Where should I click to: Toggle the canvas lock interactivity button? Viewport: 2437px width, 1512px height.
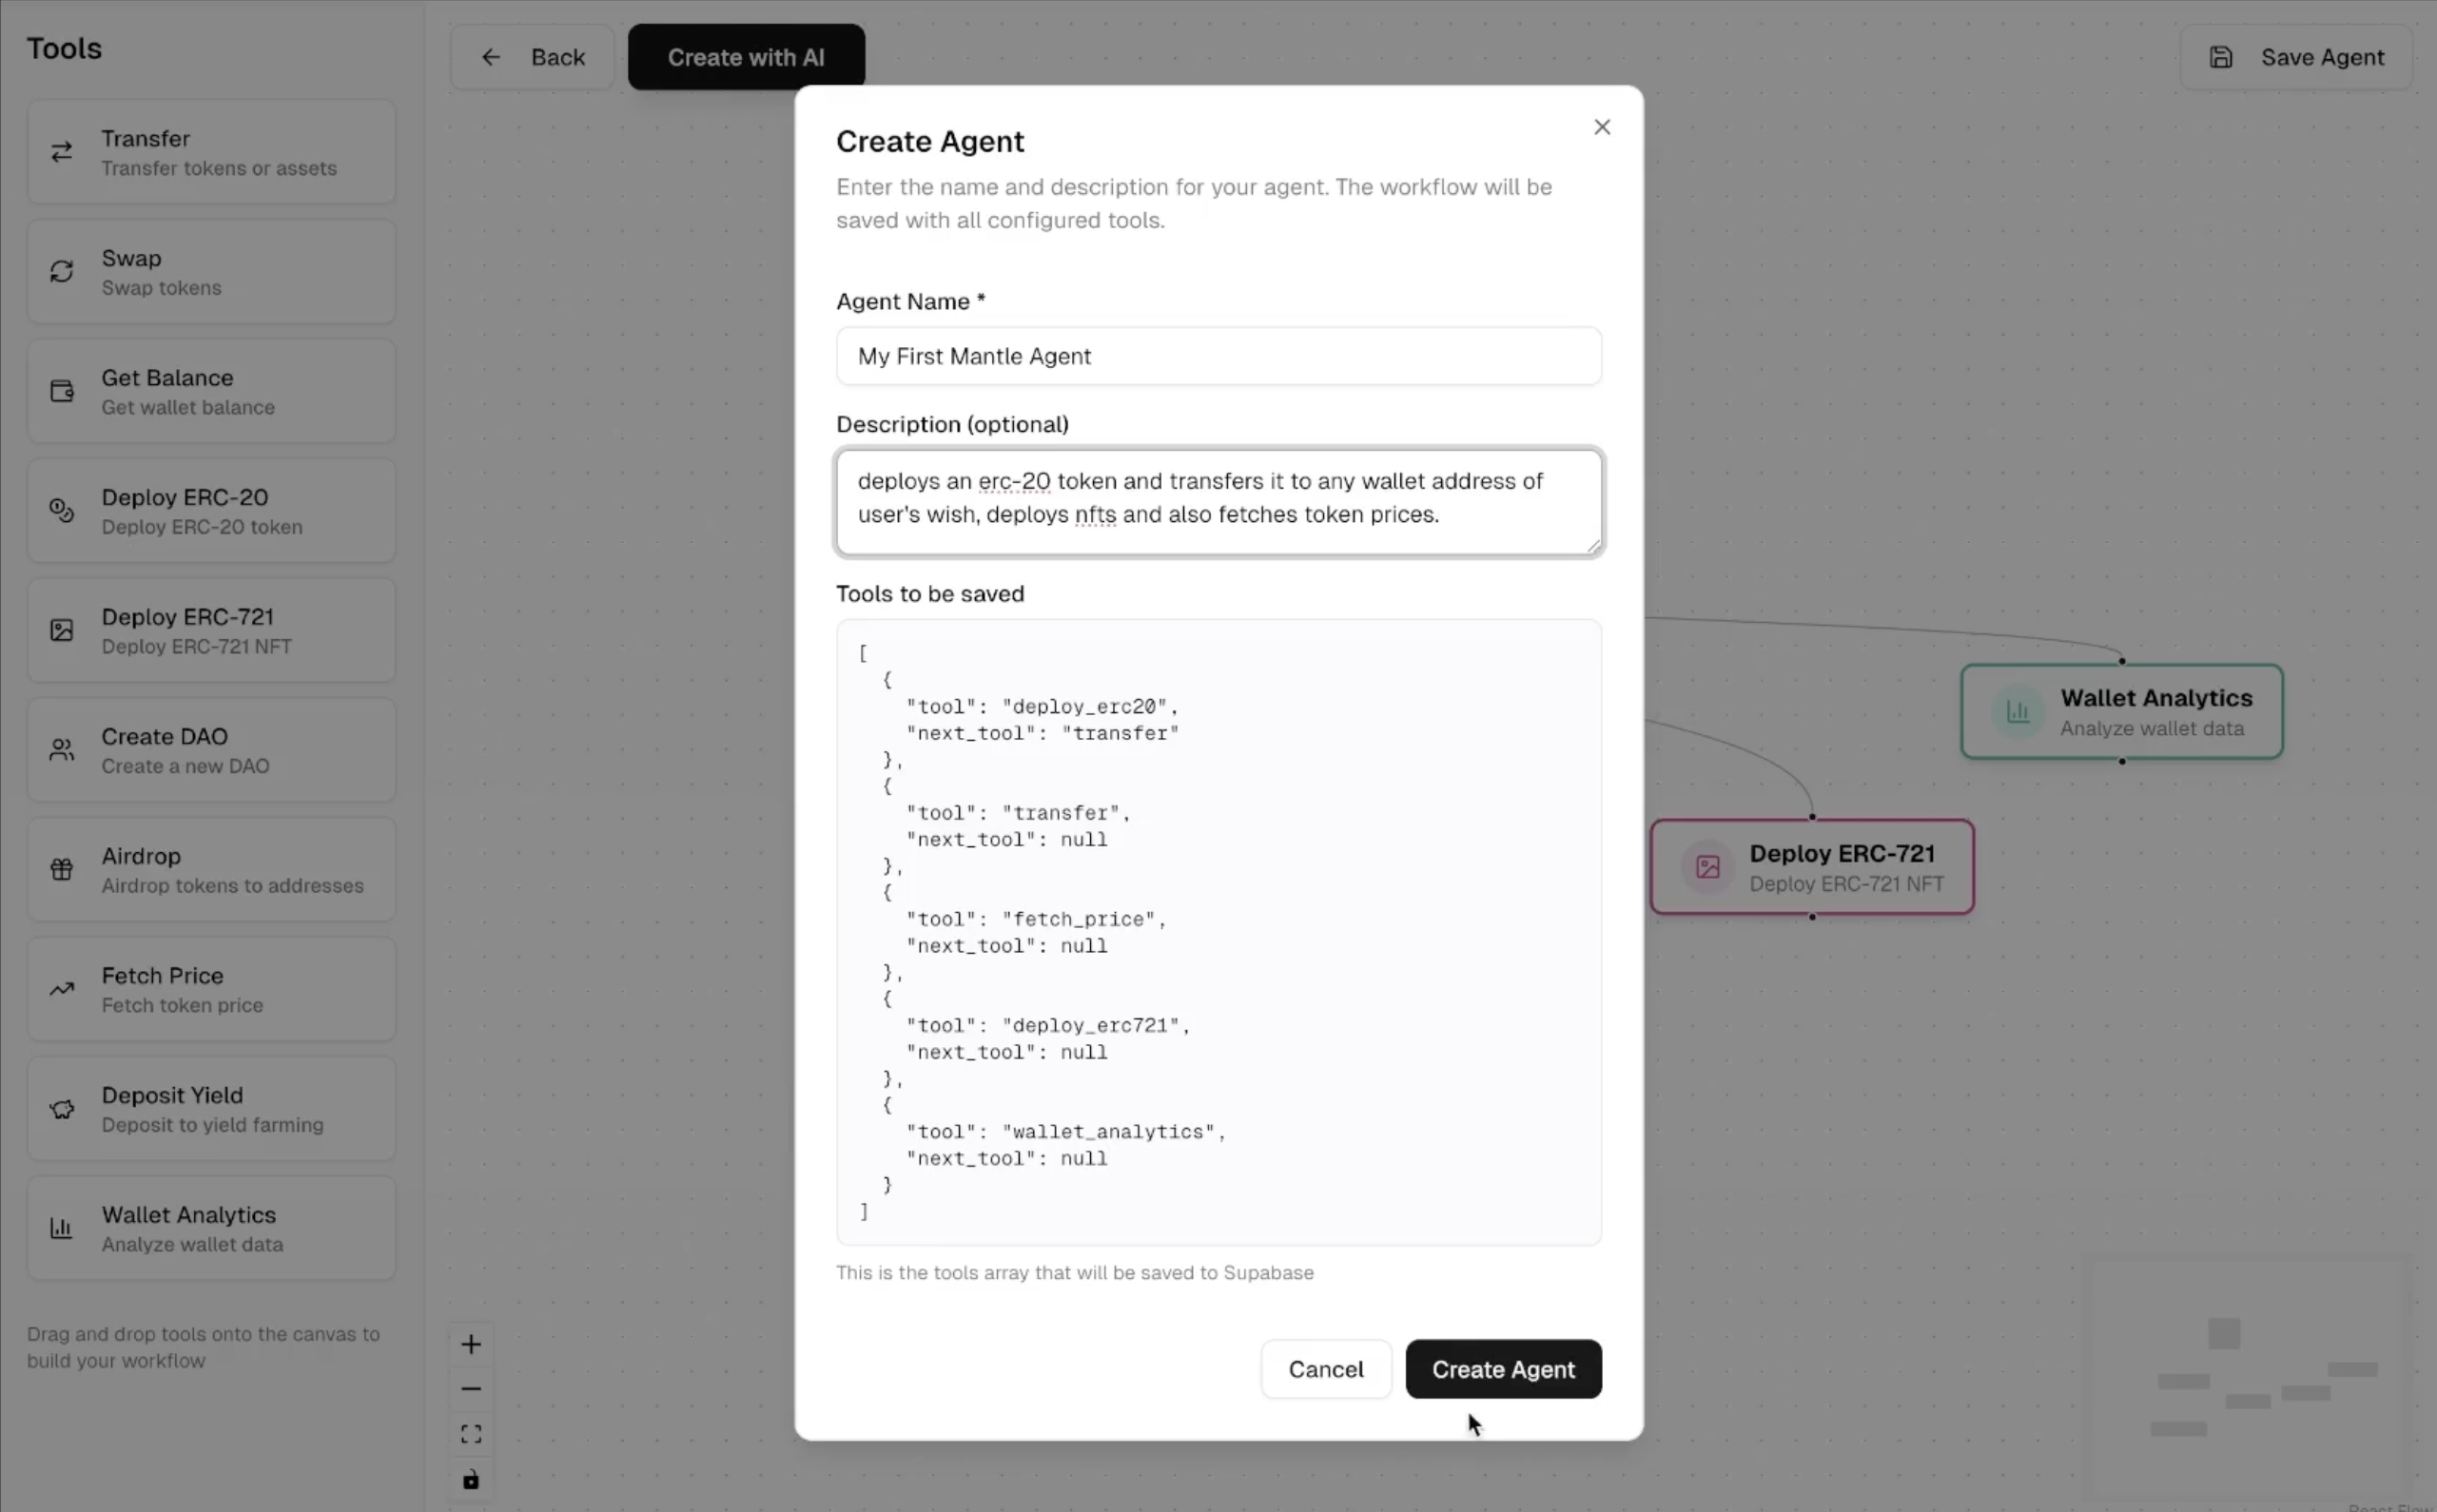click(471, 1480)
